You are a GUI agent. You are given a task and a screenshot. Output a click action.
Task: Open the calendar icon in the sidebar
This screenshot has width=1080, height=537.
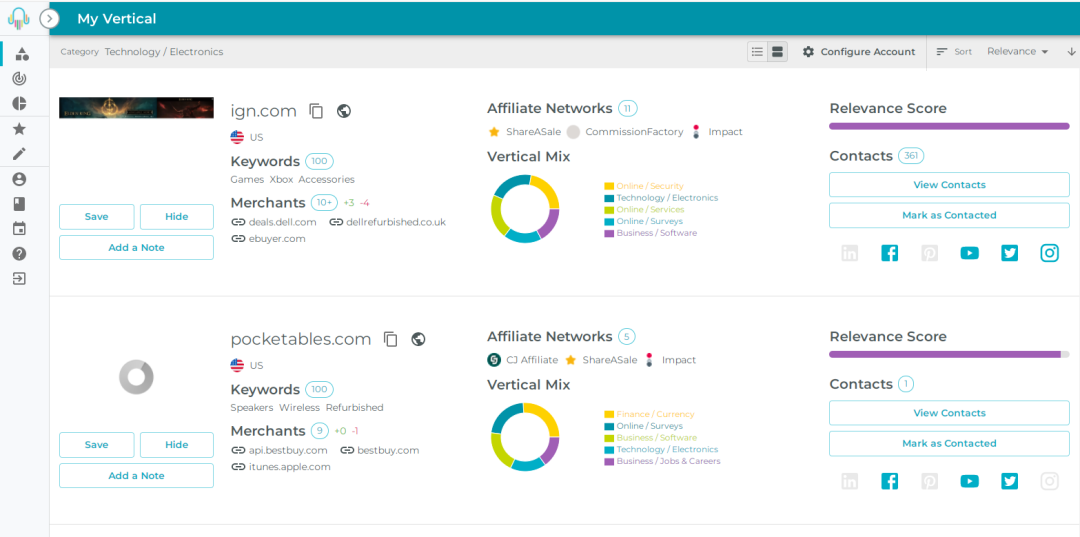tap(19, 229)
